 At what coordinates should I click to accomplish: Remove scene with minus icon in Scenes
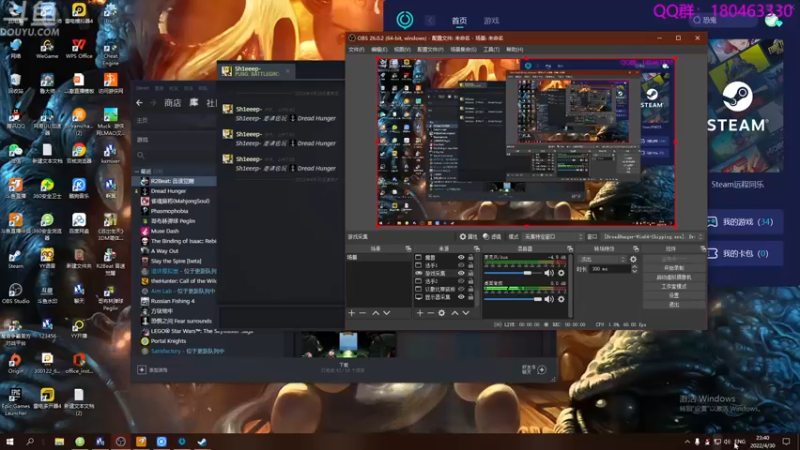(x=363, y=313)
